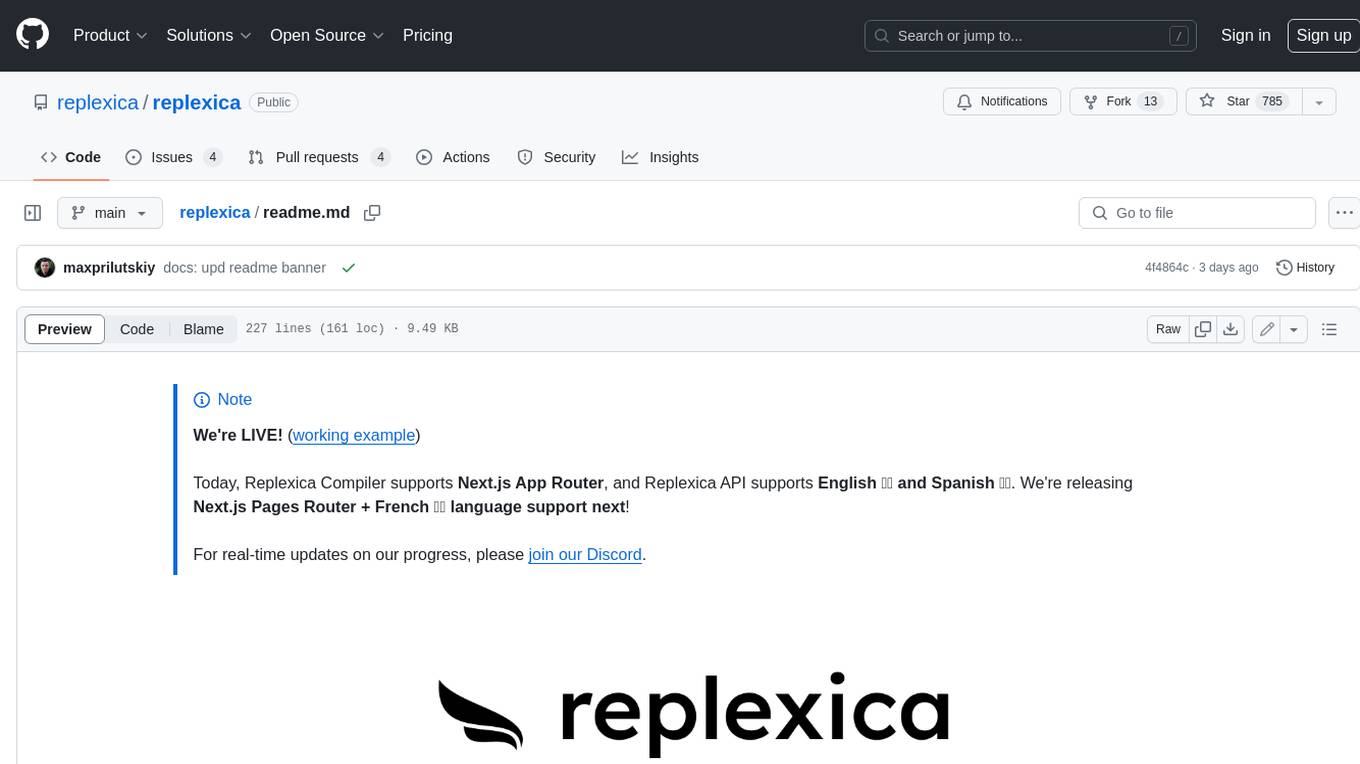Open the GitHub homepage logo

click(x=33, y=35)
